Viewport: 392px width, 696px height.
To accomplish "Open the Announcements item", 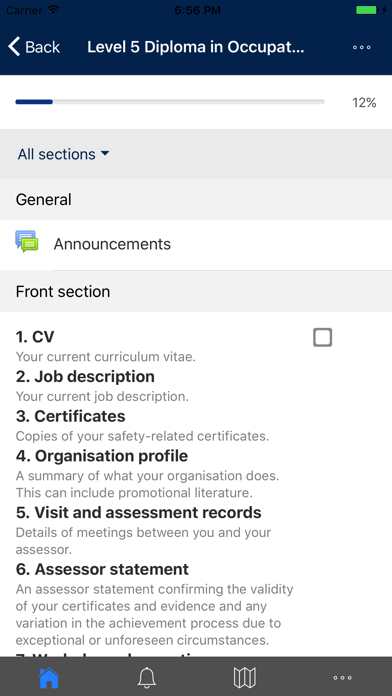I will click(196, 244).
